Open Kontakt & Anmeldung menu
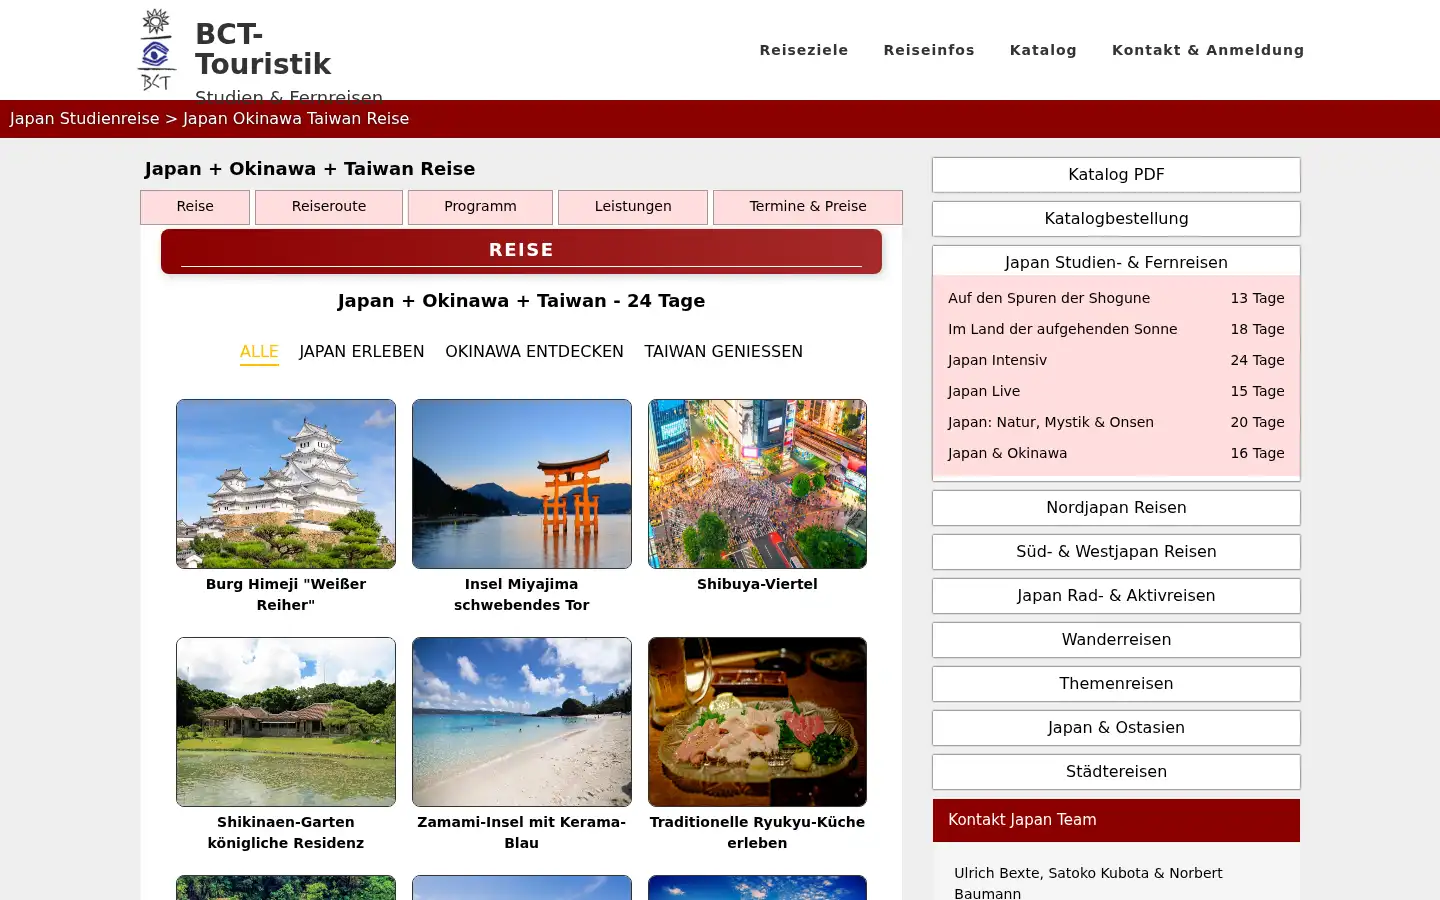Image resolution: width=1440 pixels, height=900 pixels. click(1208, 50)
